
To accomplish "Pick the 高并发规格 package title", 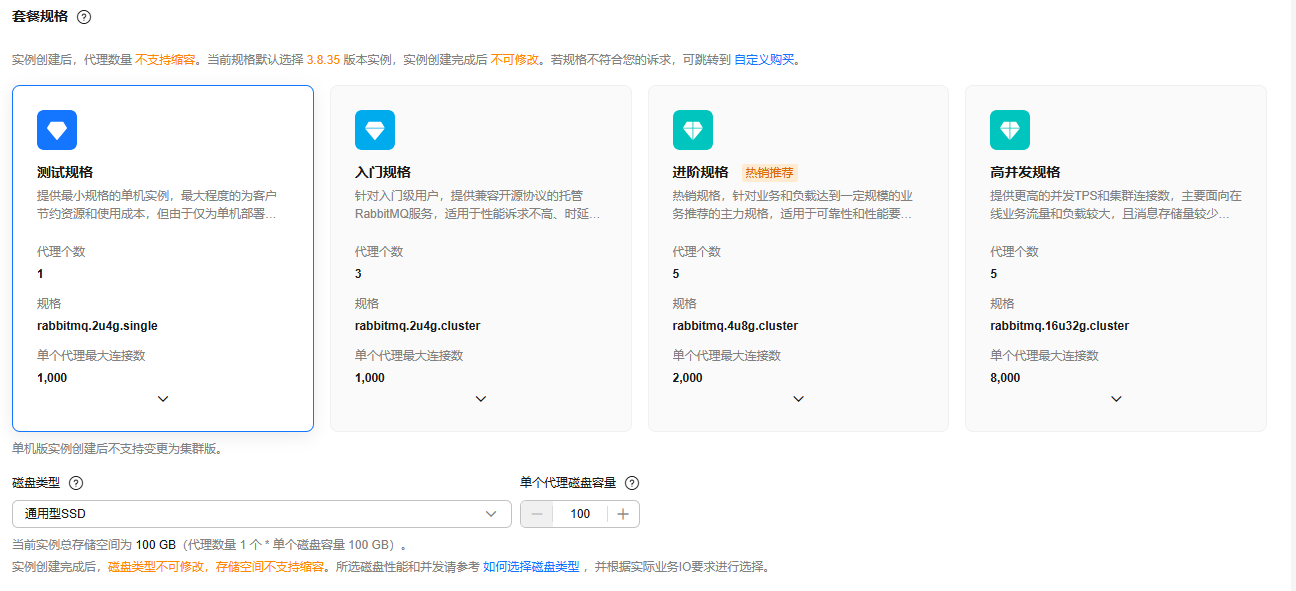I will 1025,172.
